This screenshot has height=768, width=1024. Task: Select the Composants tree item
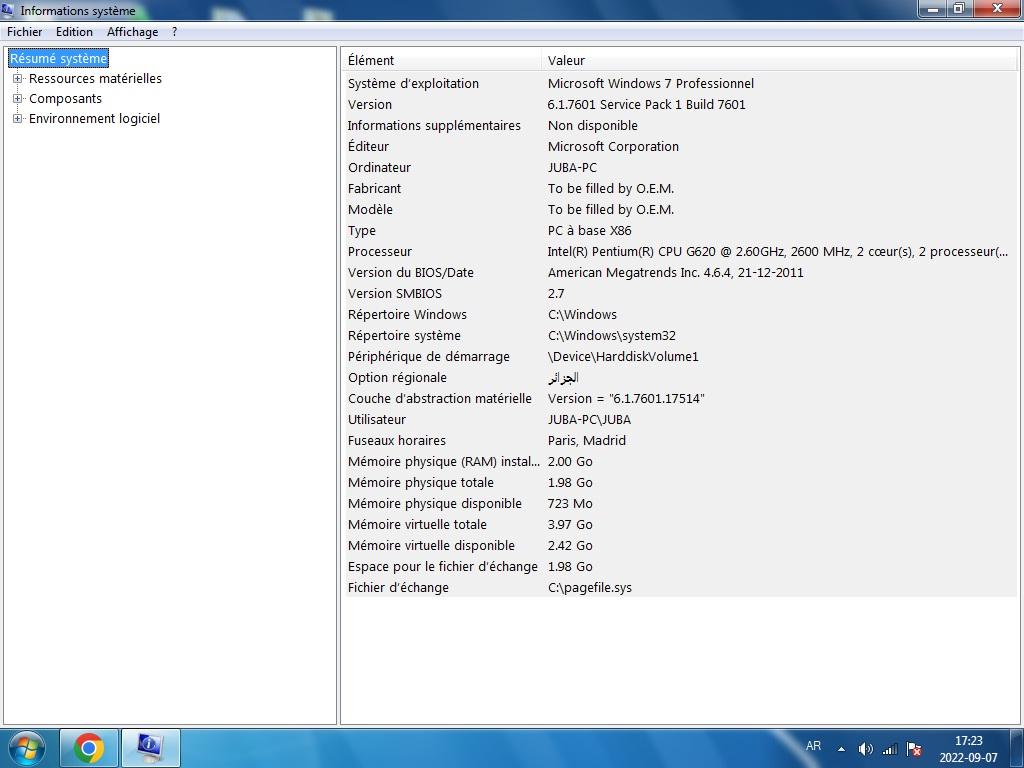(x=65, y=99)
